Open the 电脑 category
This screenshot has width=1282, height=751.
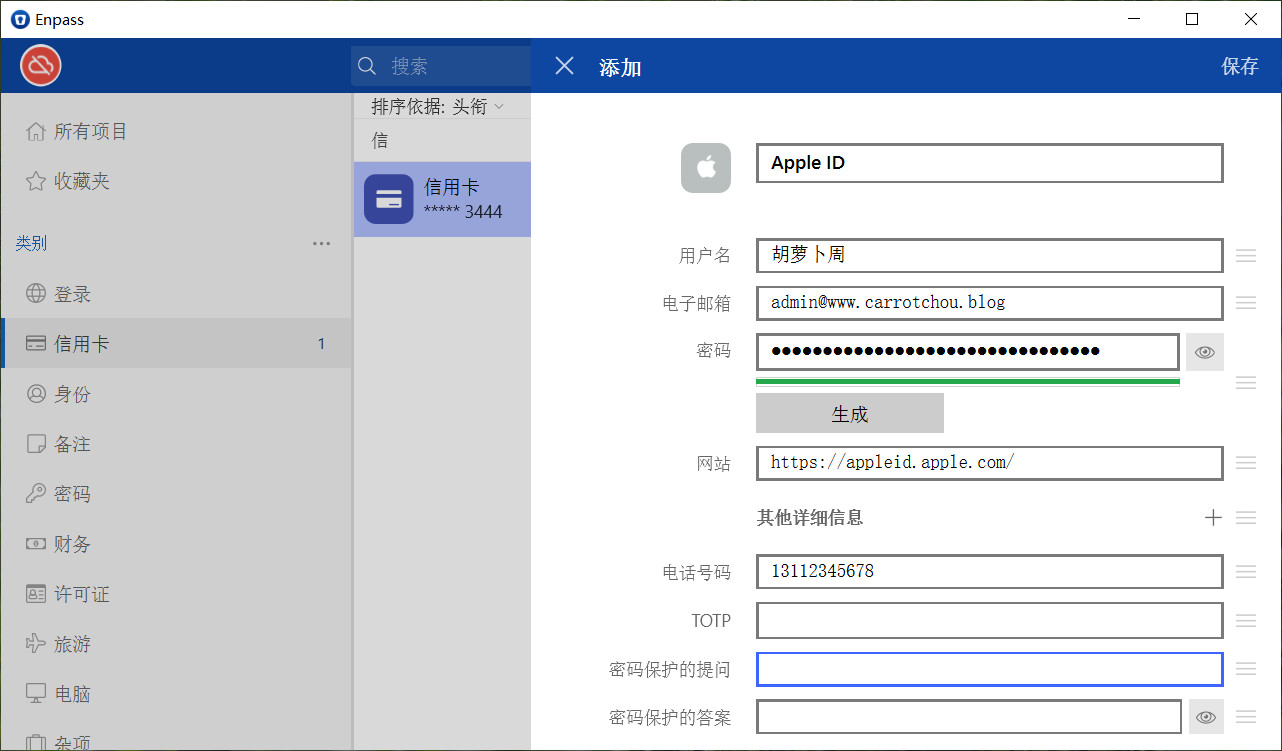176,693
